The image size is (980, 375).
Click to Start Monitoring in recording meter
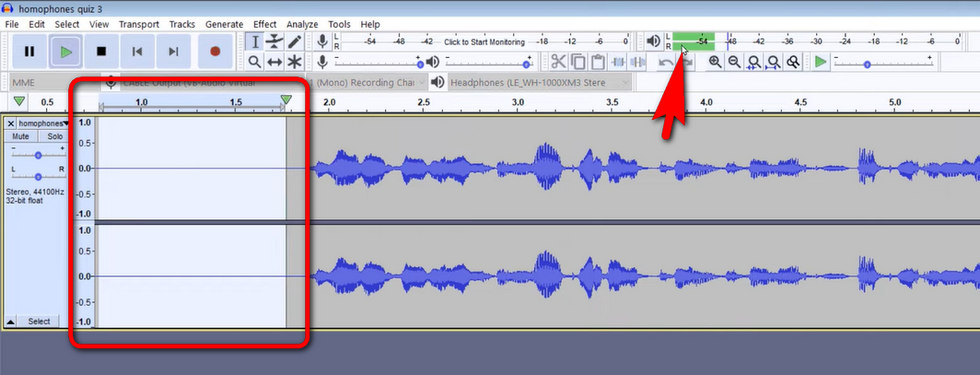pos(484,42)
